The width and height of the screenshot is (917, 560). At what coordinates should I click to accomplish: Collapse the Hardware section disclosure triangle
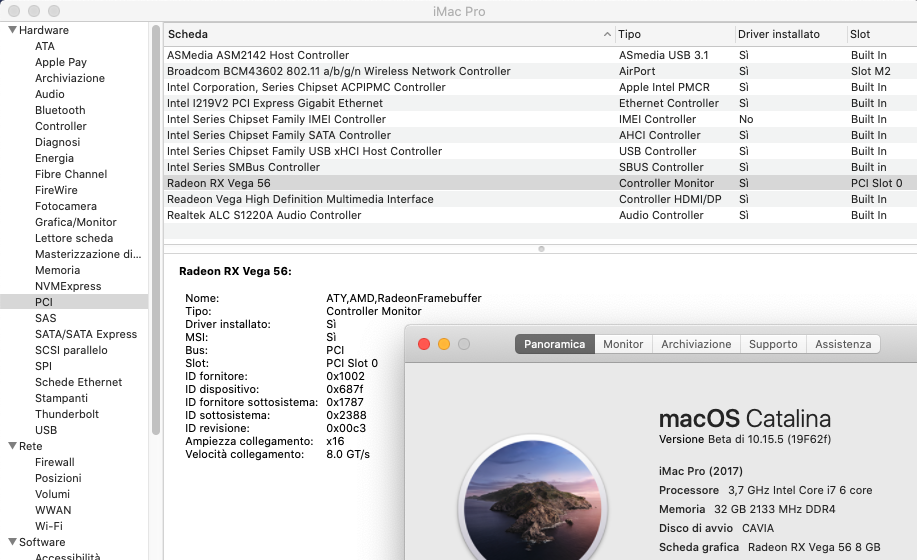tap(12, 30)
